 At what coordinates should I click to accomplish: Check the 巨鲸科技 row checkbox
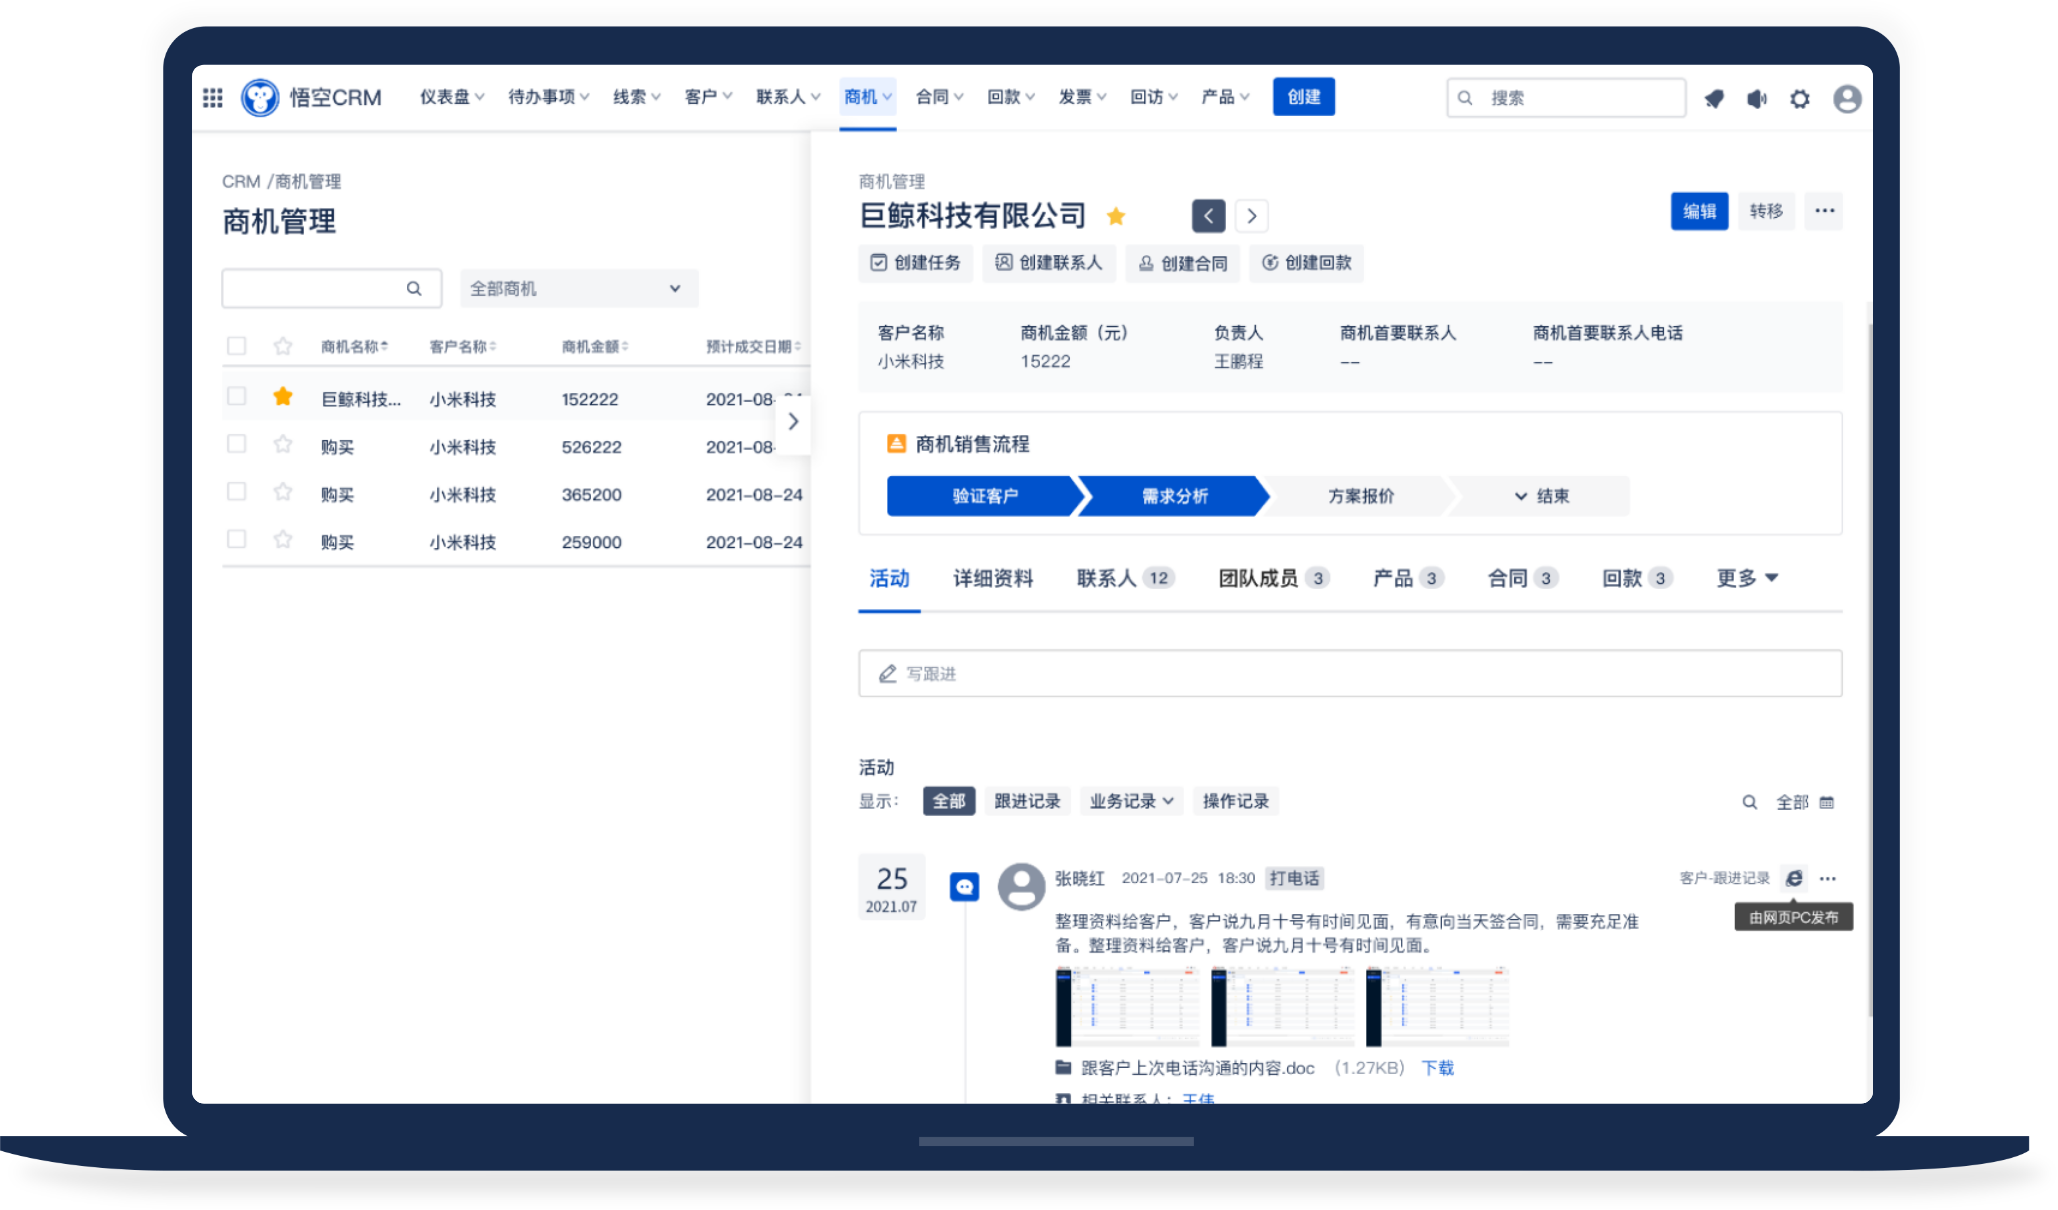point(237,396)
